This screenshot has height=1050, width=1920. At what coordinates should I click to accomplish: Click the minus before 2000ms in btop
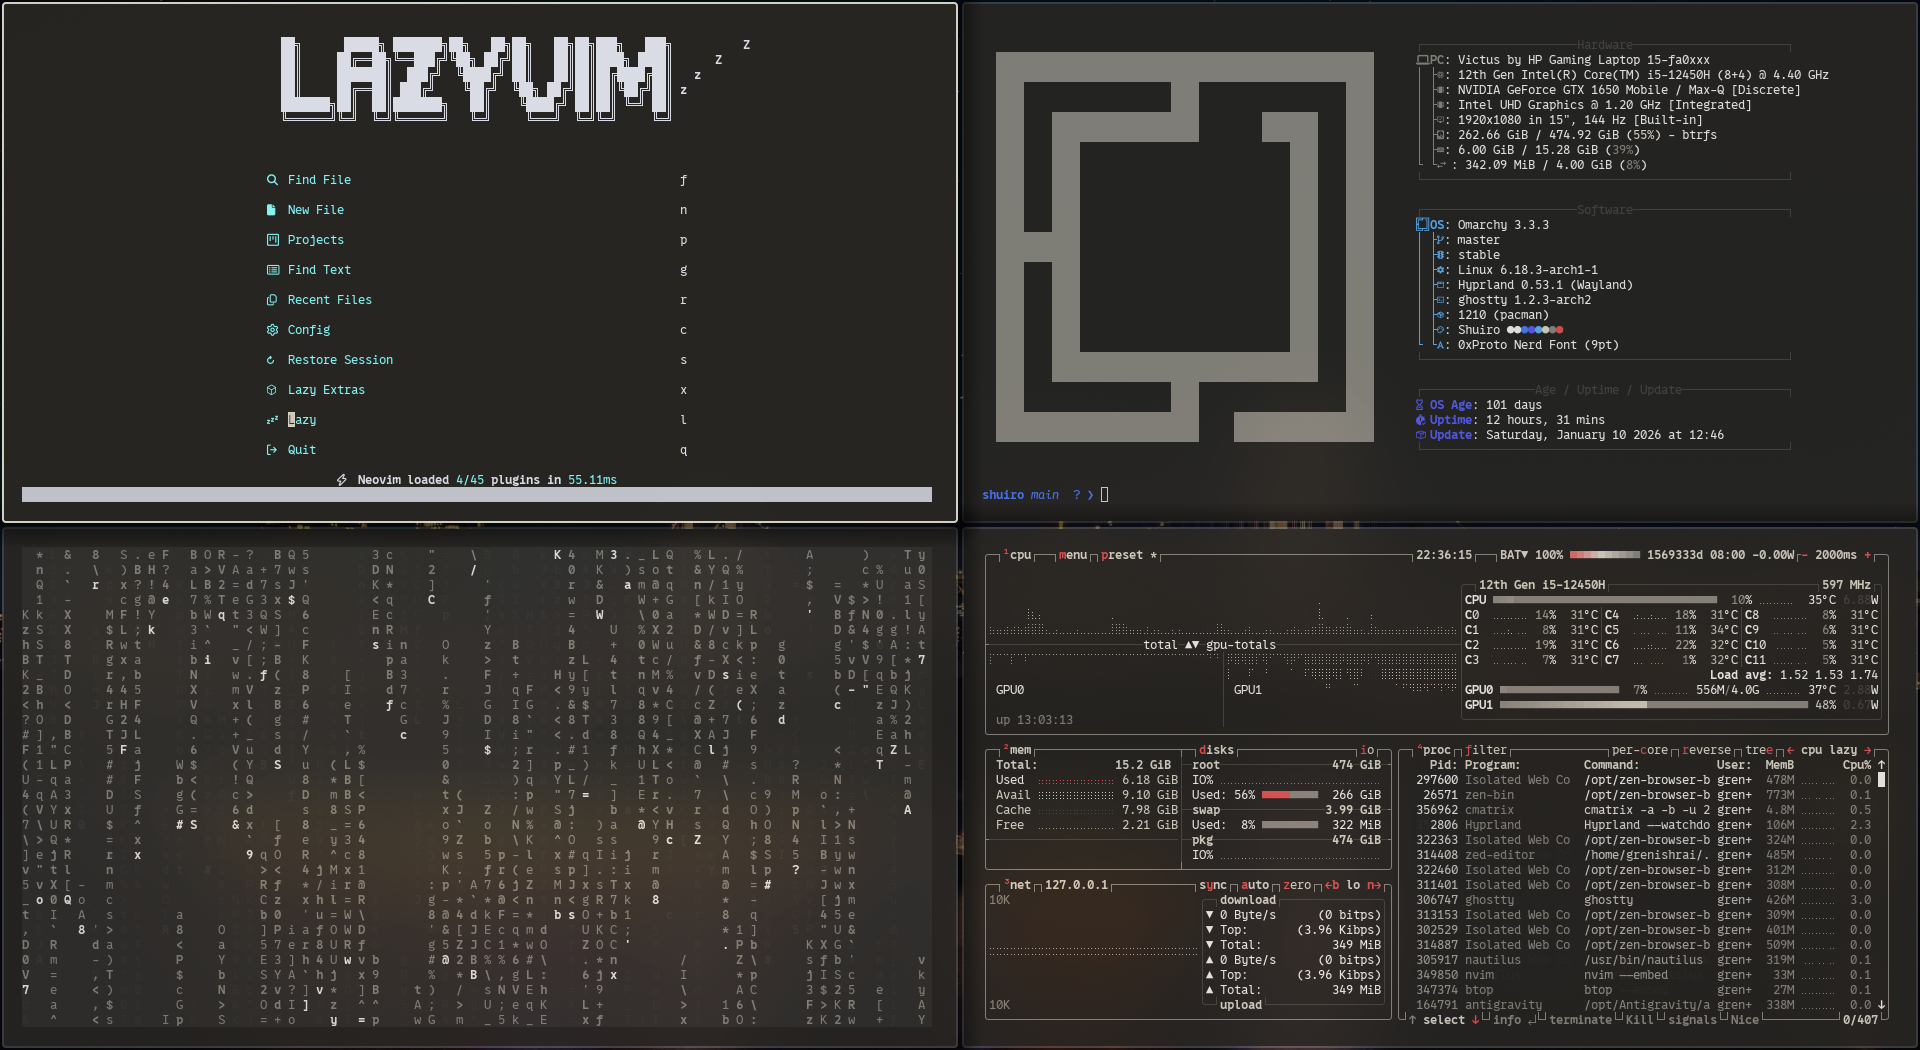(x=1804, y=555)
